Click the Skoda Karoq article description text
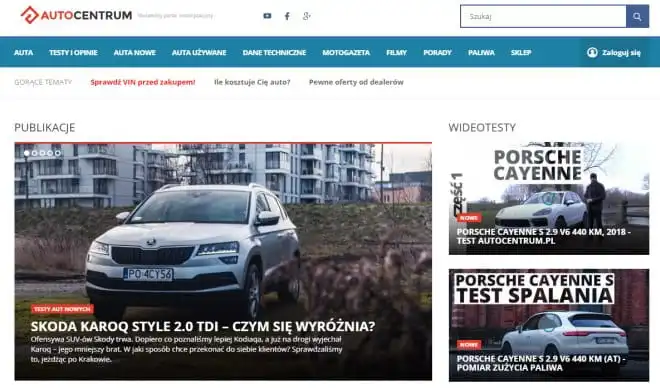This screenshot has height=389, width=660. [x=186, y=349]
